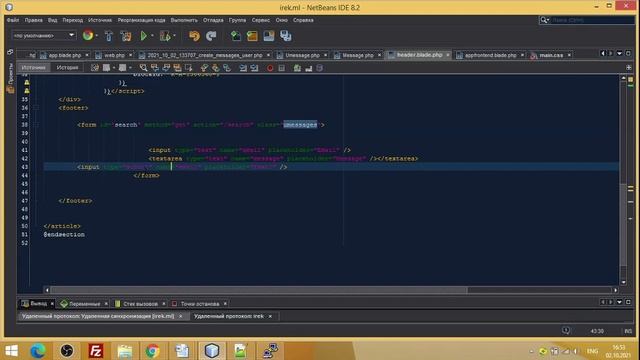
Task: Collapse the form code fold on line 38
Action: click(36, 125)
